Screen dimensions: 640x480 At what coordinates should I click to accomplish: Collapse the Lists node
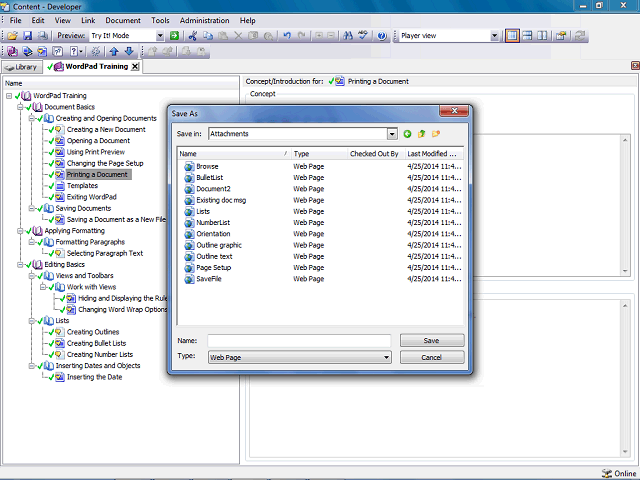31,321
